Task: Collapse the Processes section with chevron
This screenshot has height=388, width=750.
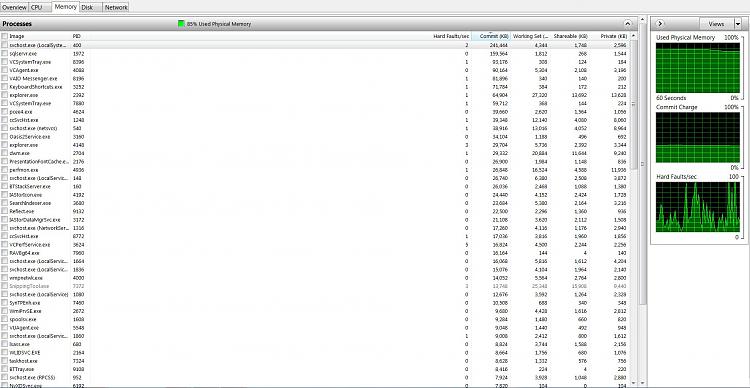Action: [628, 23]
